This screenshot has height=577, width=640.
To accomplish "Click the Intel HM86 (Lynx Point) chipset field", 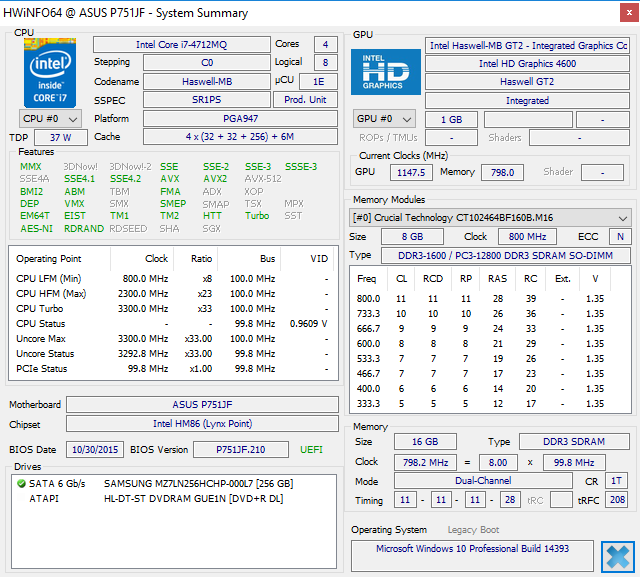I will tap(202, 424).
